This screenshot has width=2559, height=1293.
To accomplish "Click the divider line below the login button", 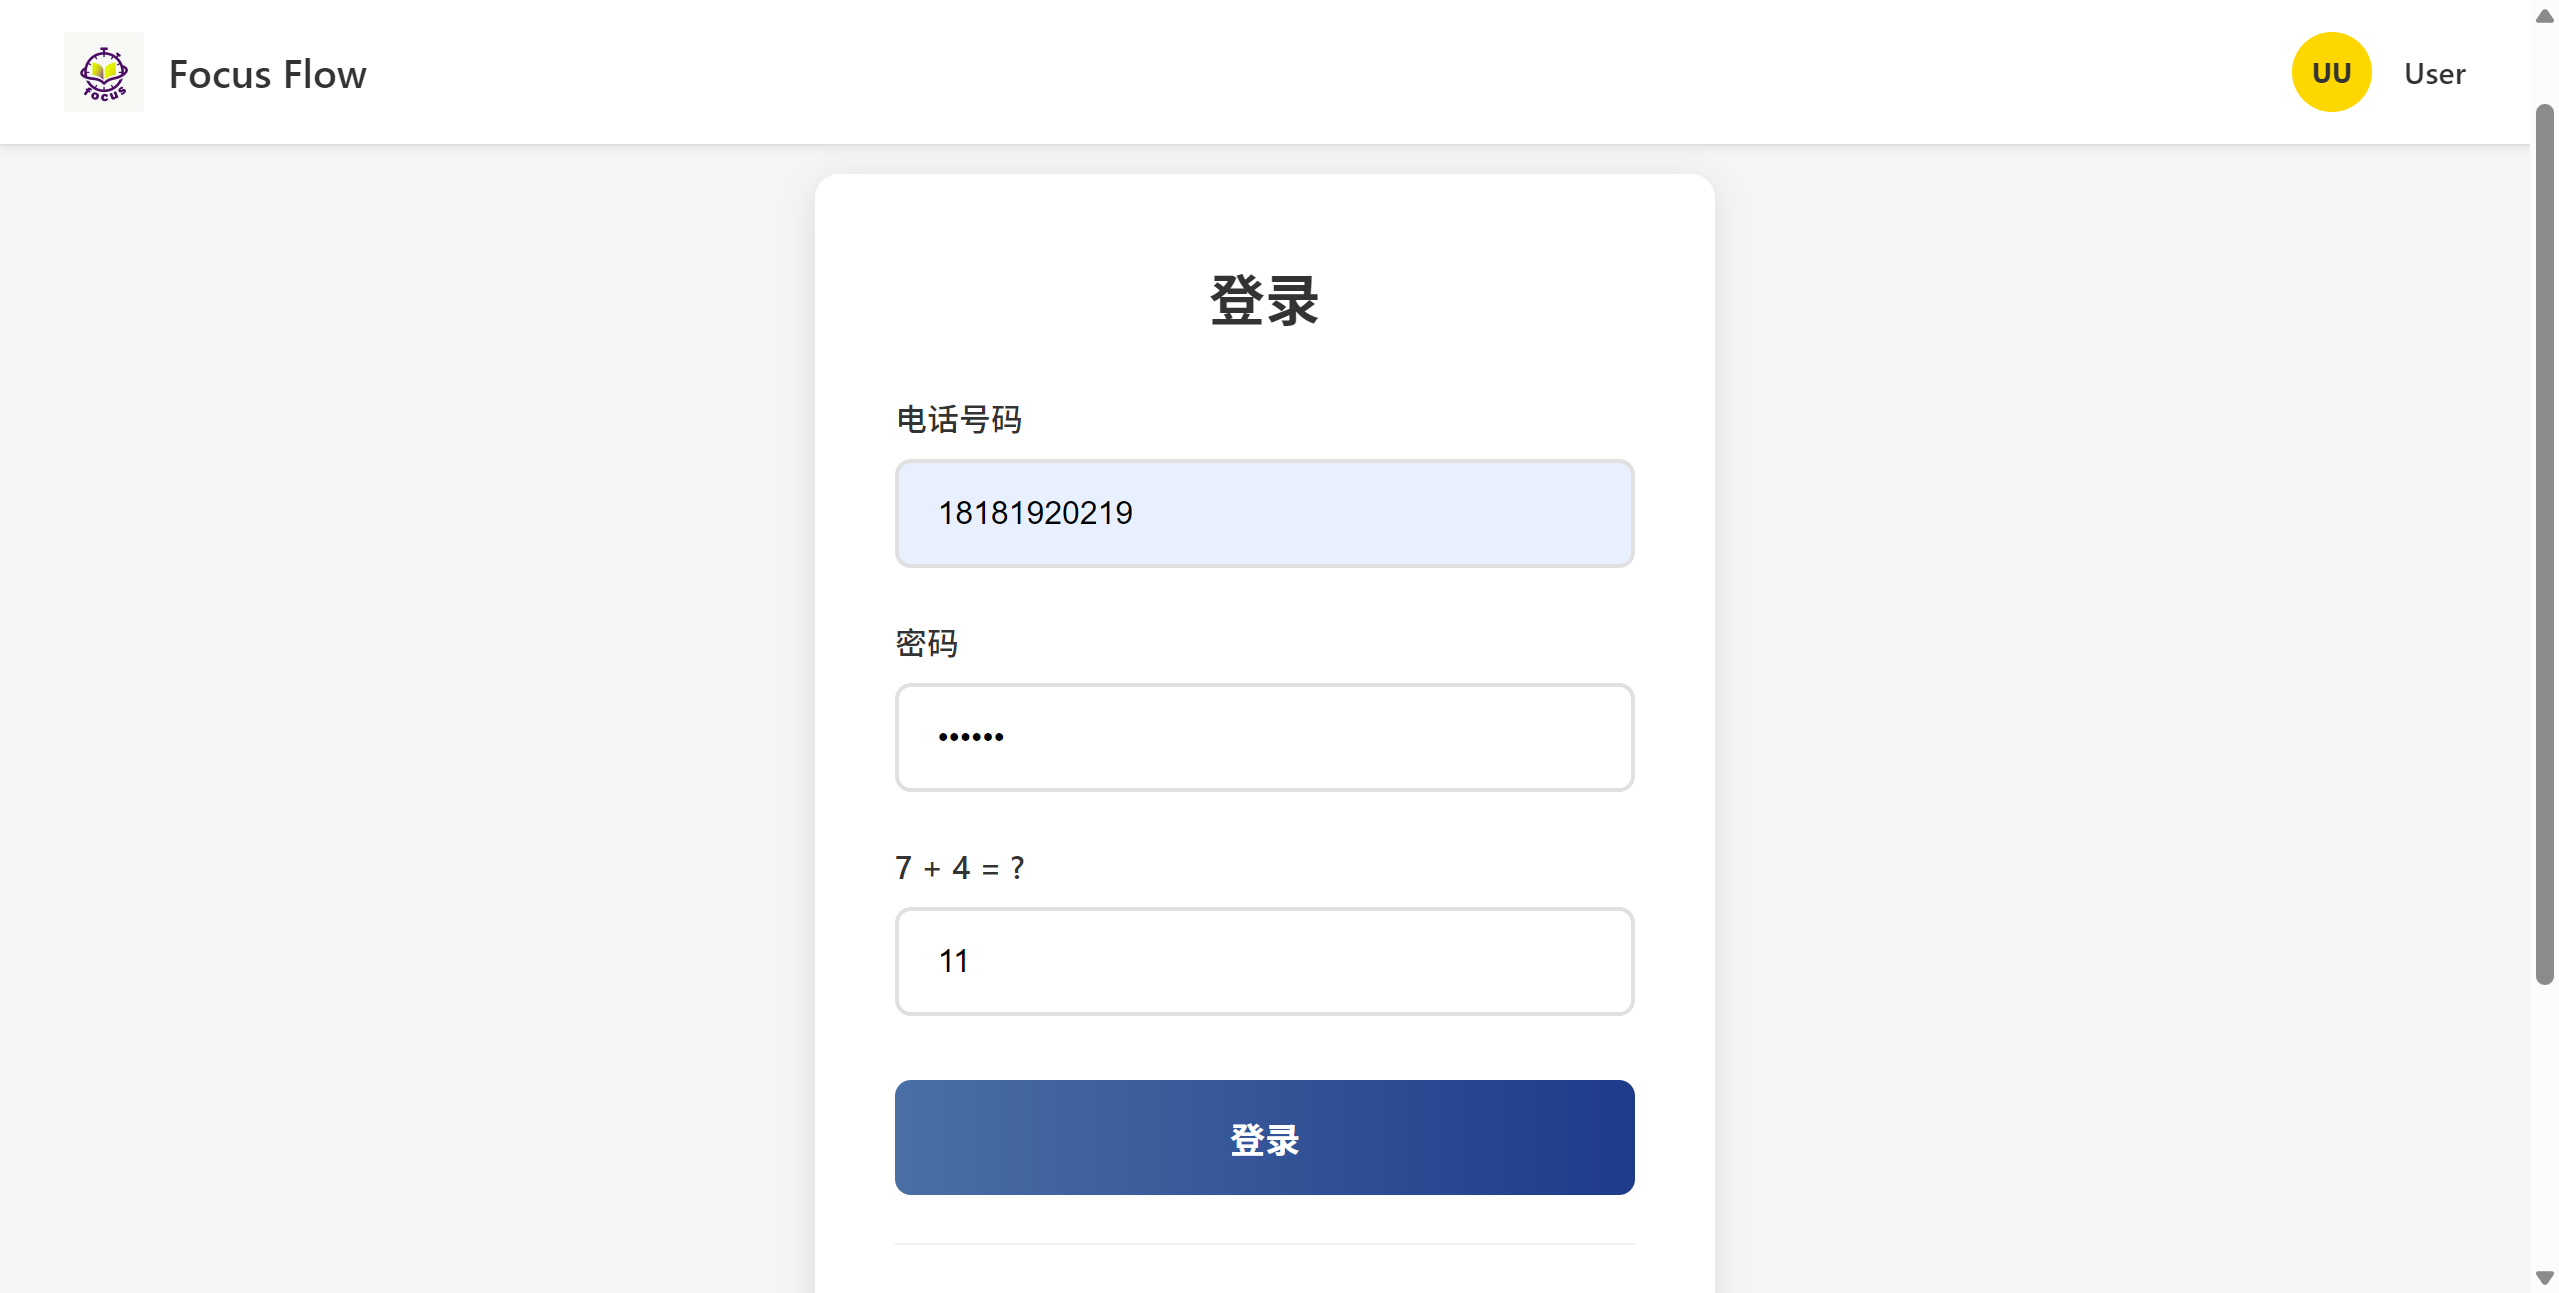I will [1263, 1245].
